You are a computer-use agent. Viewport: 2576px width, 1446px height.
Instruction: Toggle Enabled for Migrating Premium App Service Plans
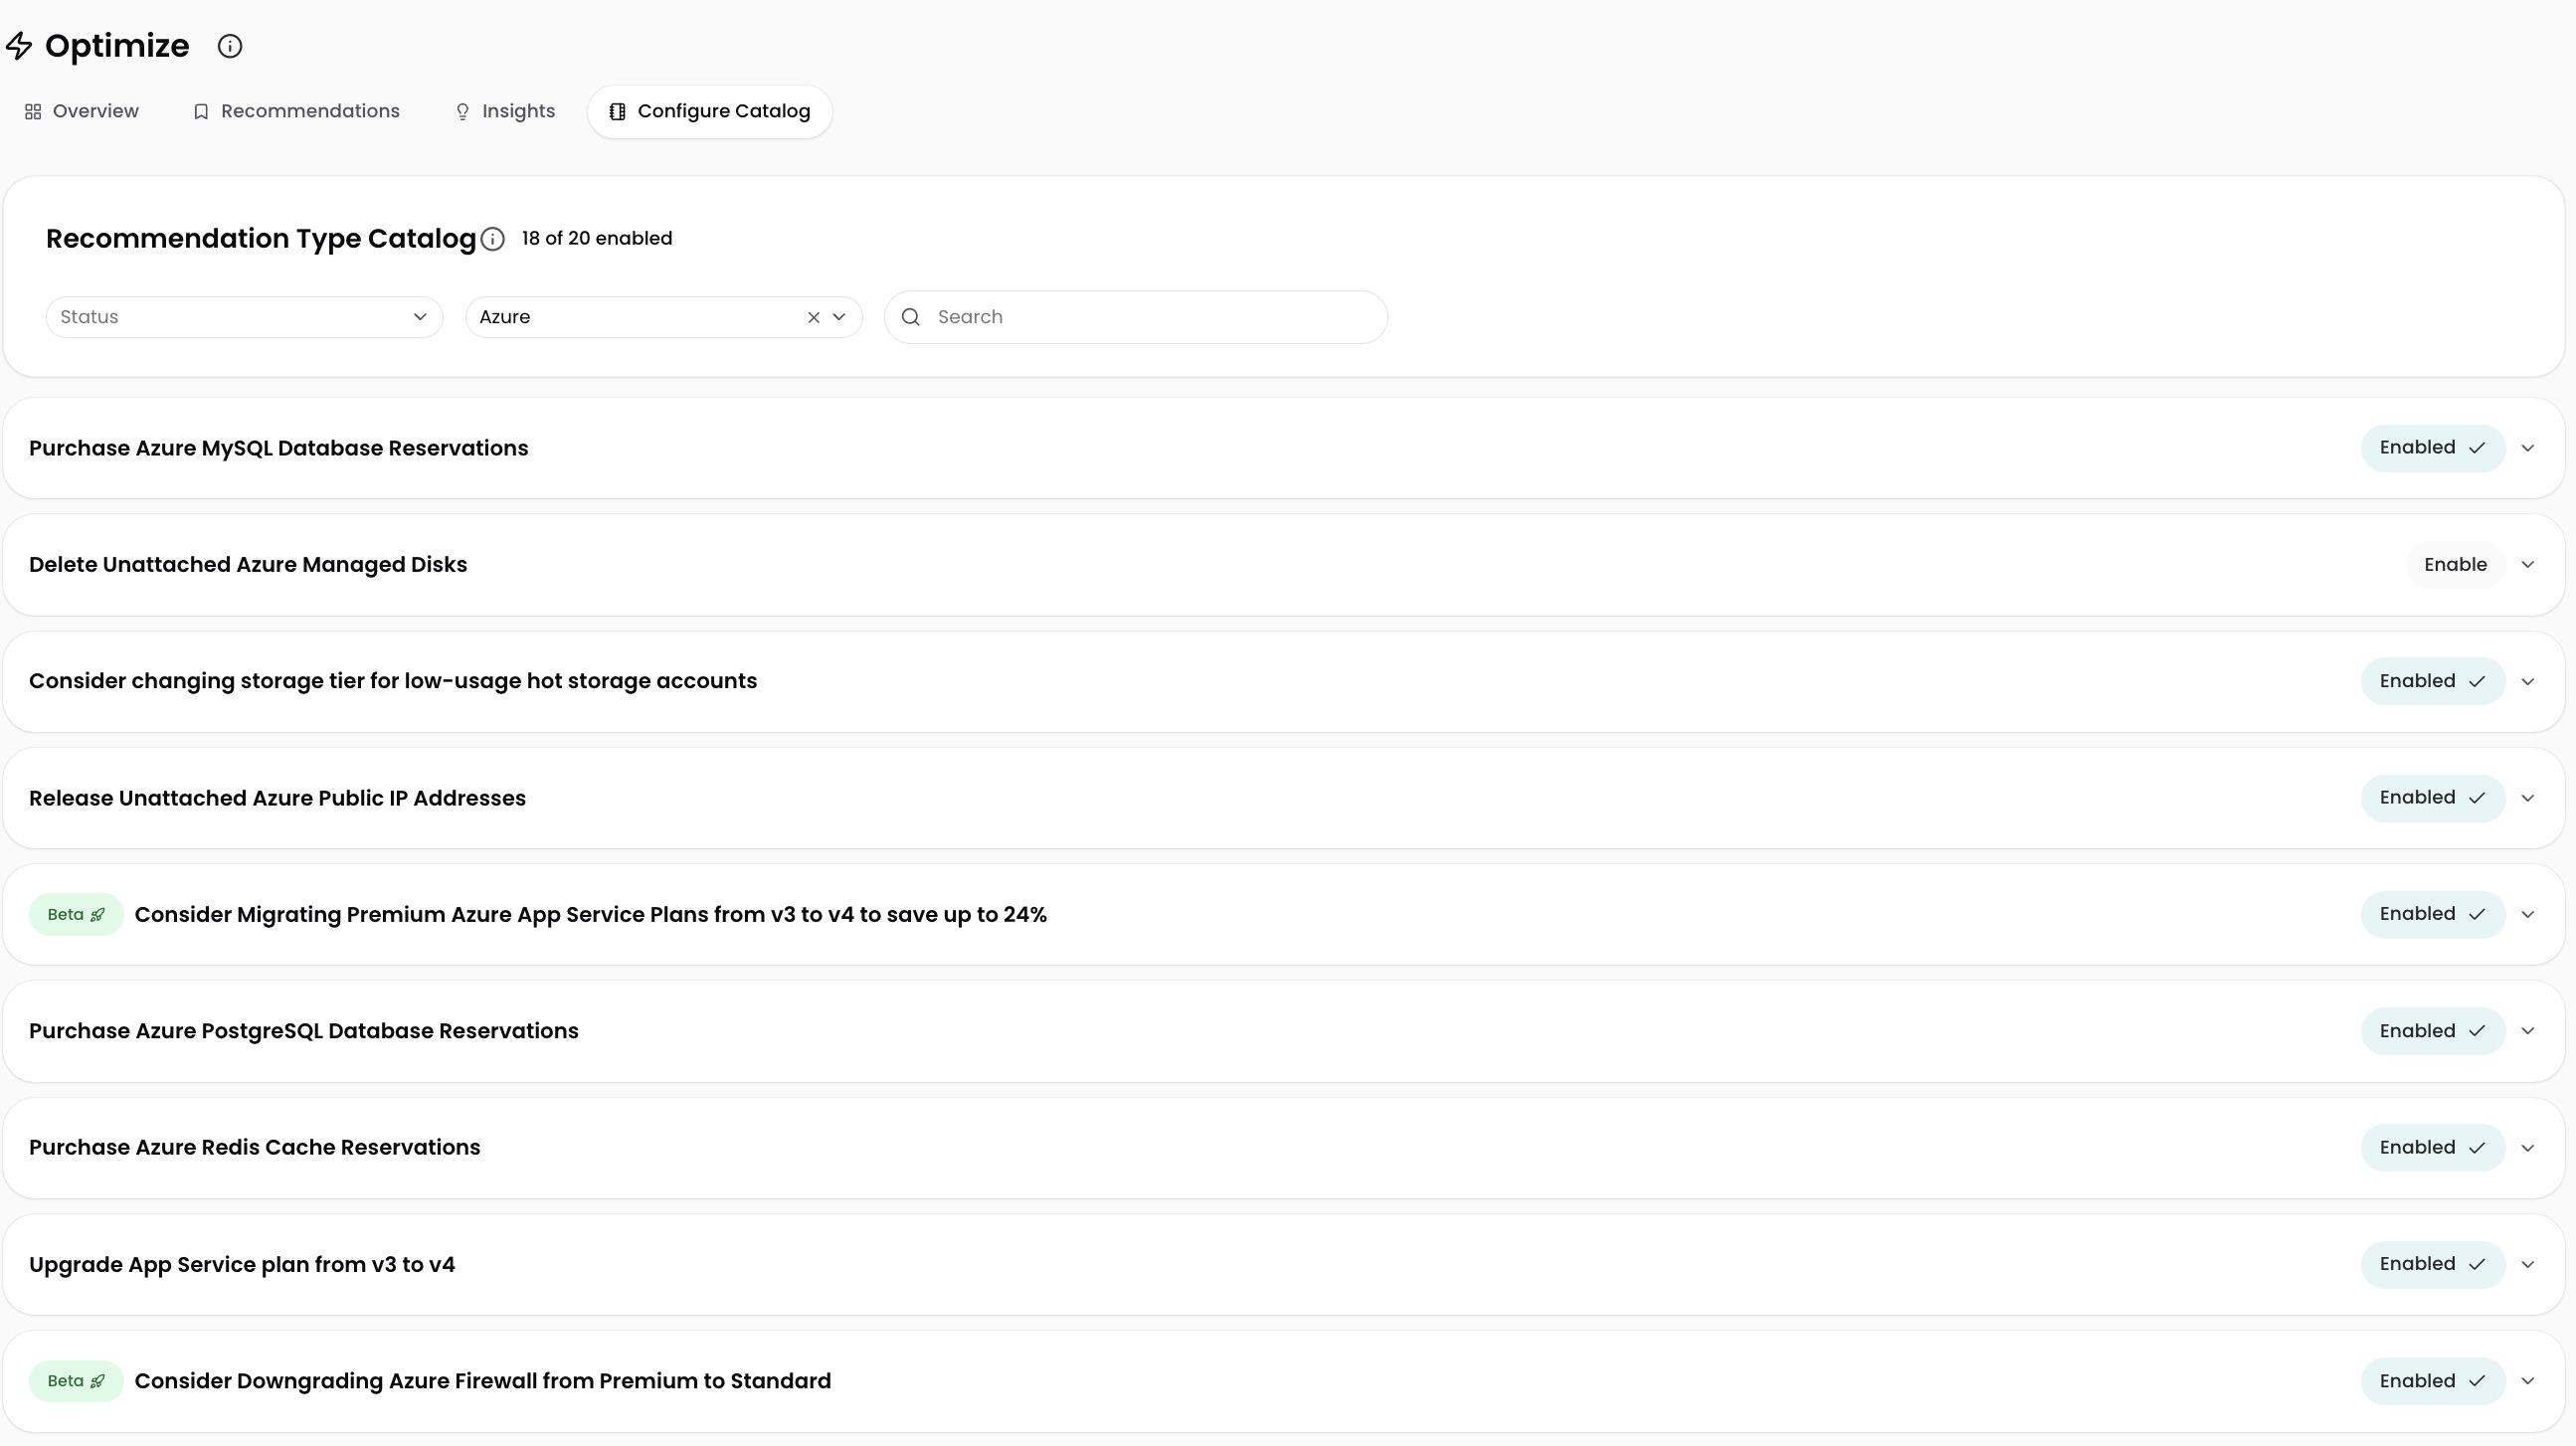coord(2433,914)
